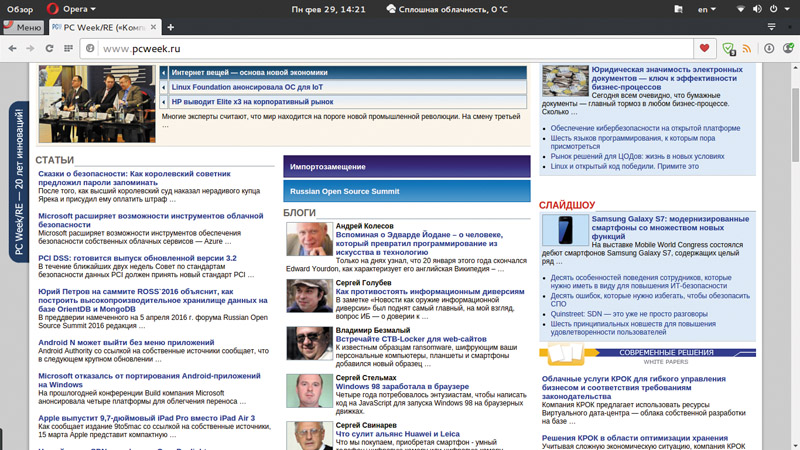Open blog Что сулит альянс Huawei и Leica

tap(397, 434)
